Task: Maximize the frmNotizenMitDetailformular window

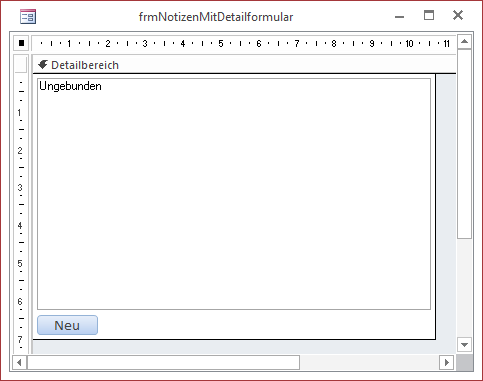Action: pyautogui.click(x=429, y=15)
